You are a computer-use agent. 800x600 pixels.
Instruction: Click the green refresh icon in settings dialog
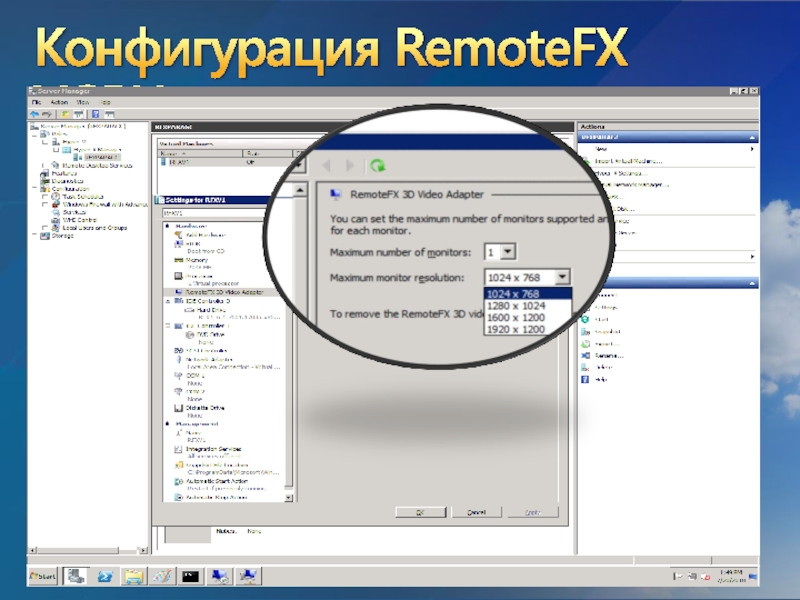(x=378, y=165)
